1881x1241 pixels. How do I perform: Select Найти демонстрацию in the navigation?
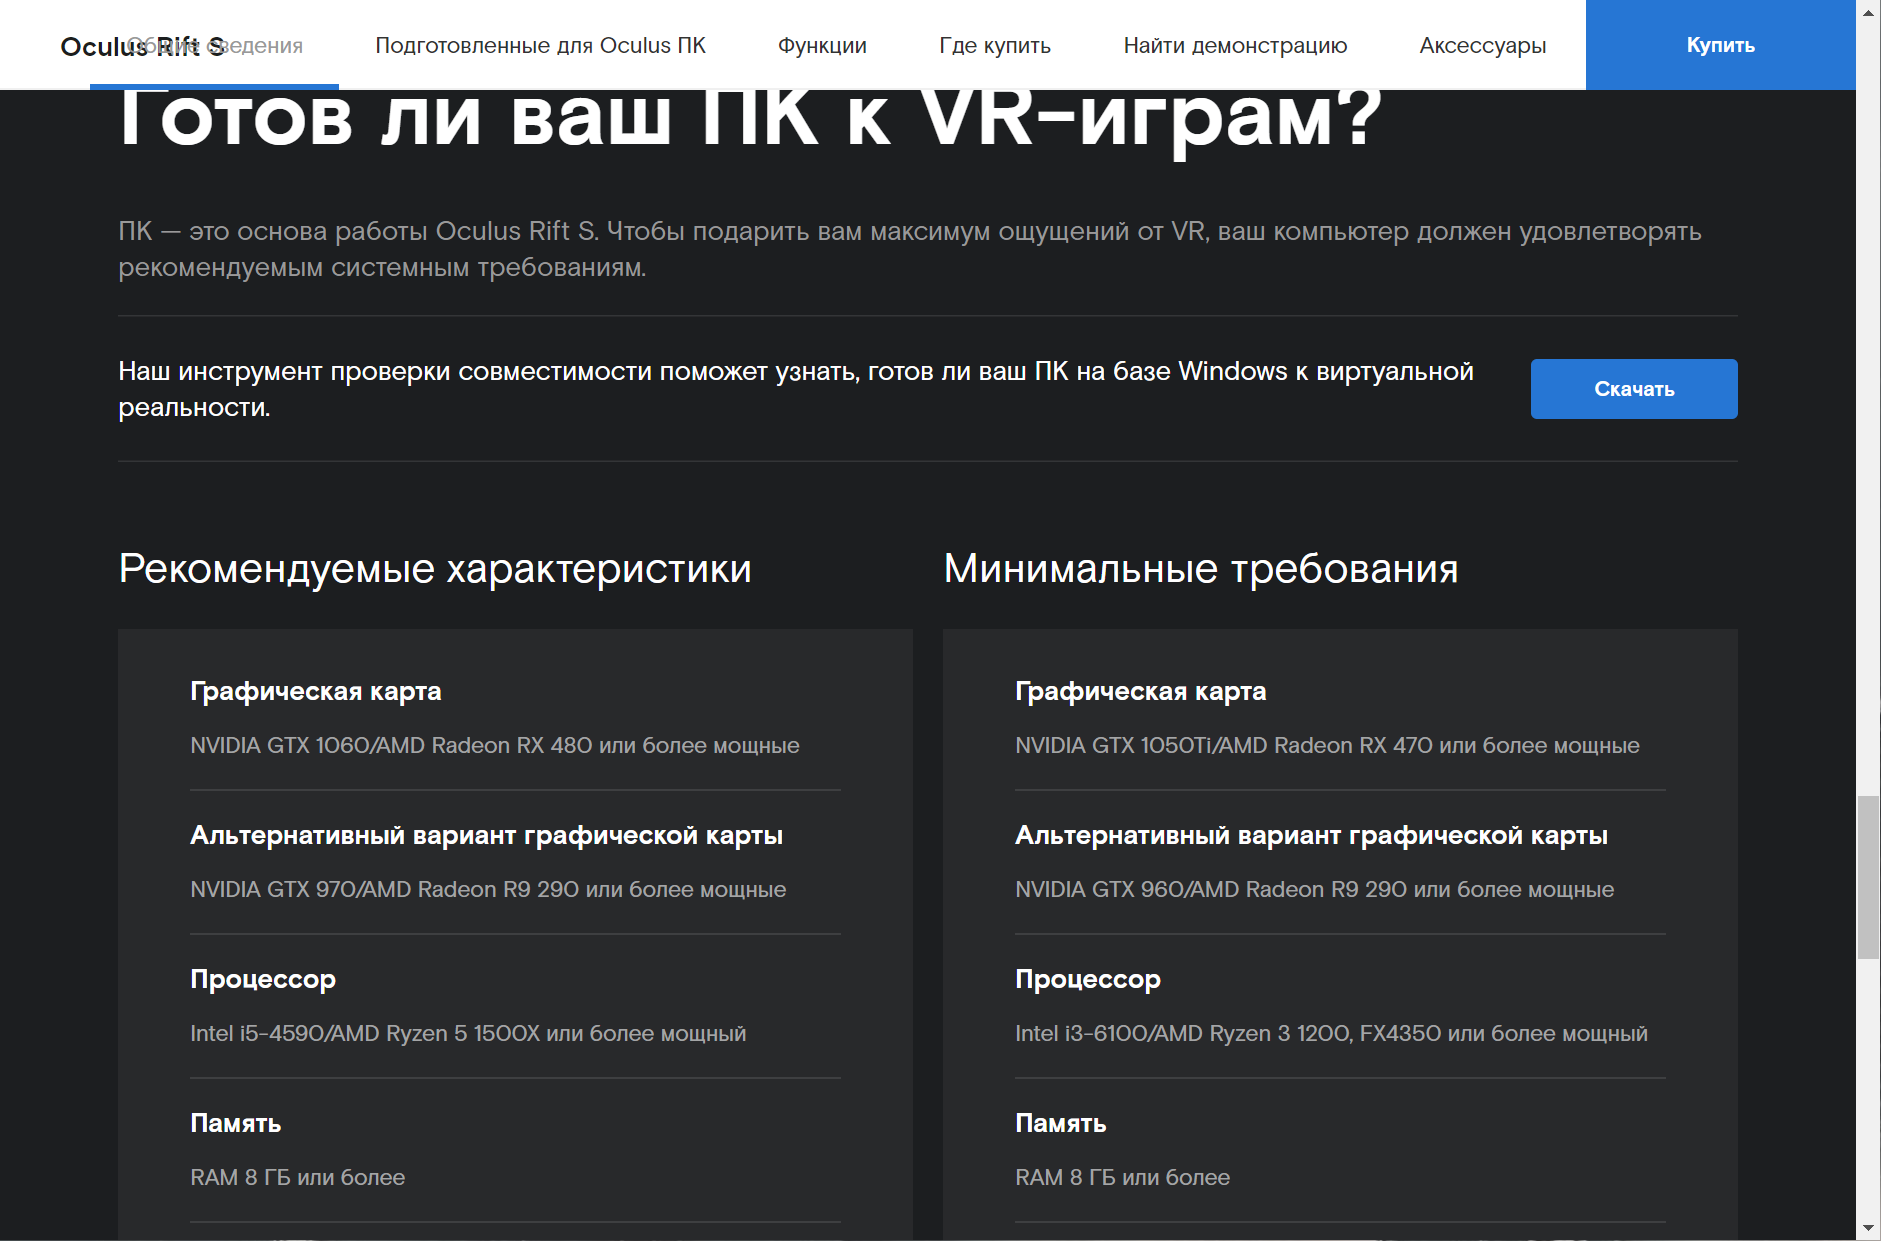pyautogui.click(x=1235, y=46)
